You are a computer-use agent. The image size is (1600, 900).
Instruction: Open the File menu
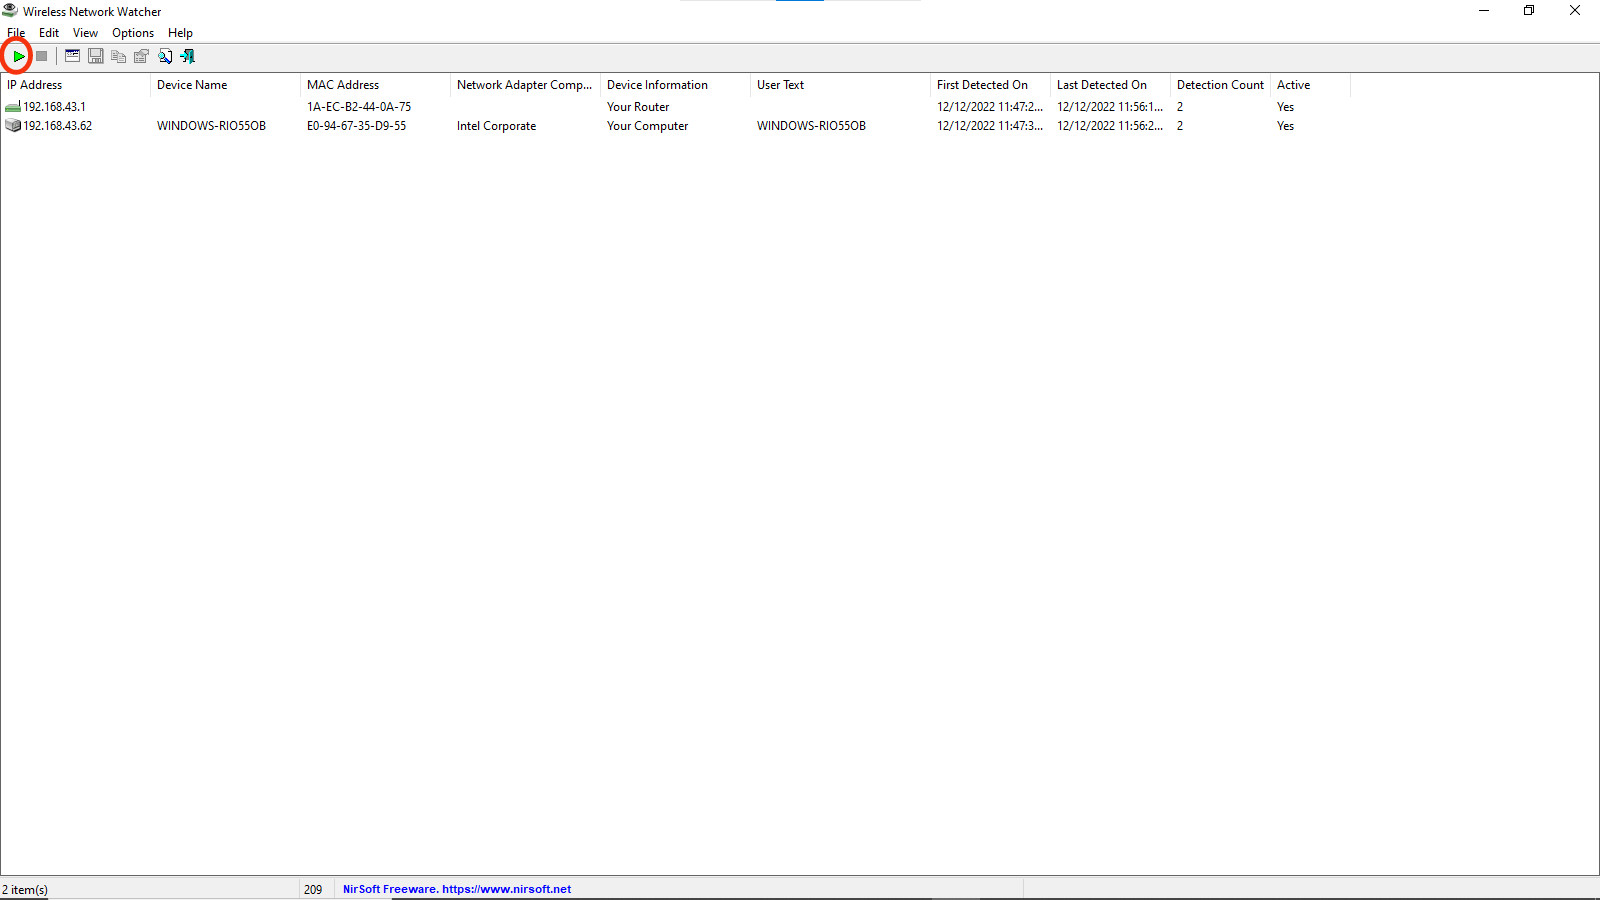click(16, 32)
